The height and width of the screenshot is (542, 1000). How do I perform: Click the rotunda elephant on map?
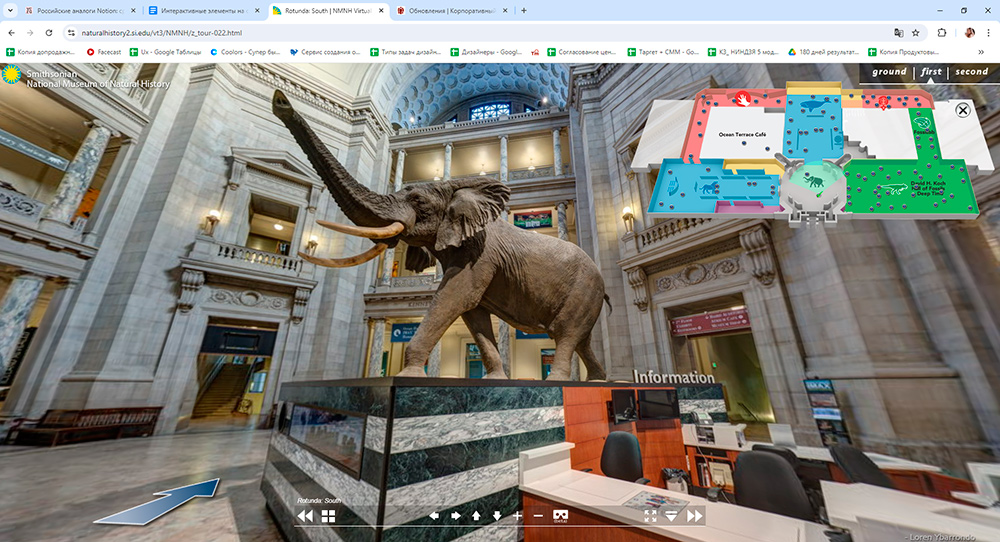coord(814,183)
